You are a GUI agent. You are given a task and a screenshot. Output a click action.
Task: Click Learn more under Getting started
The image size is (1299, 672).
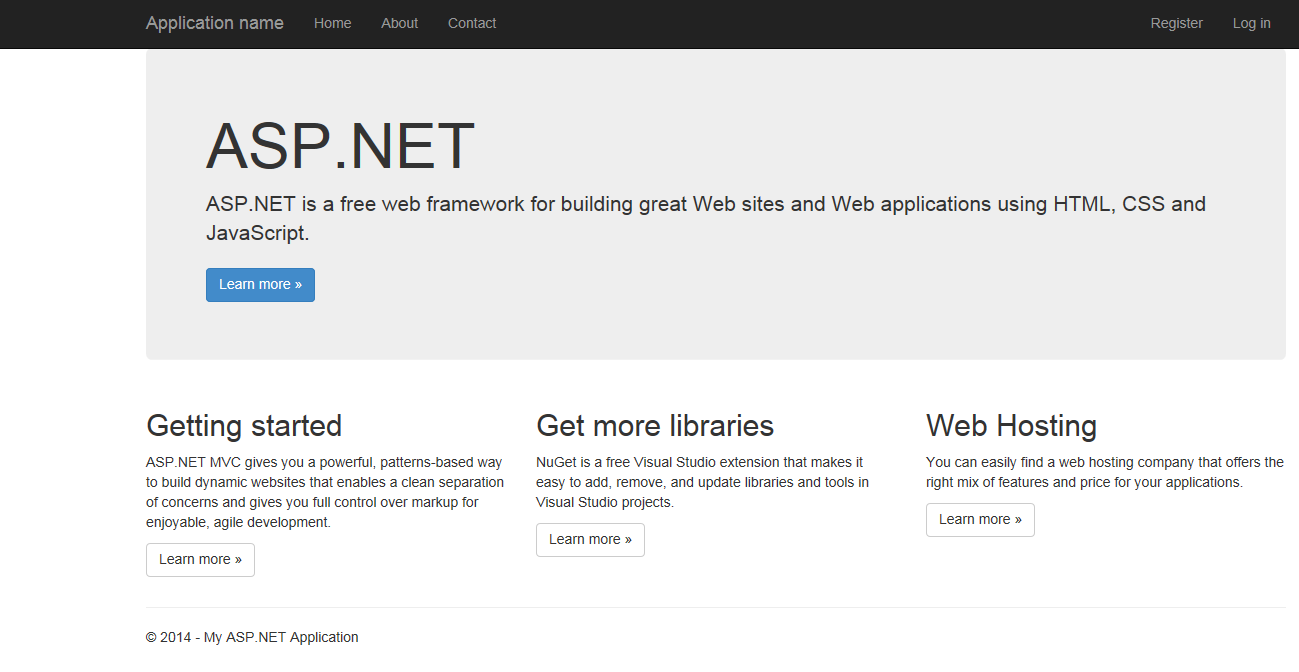[x=200, y=559]
